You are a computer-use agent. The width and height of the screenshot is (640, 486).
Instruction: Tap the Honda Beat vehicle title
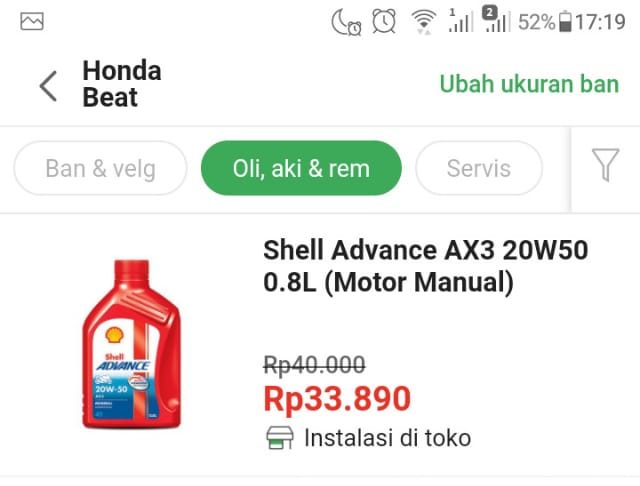pyautogui.click(x=122, y=84)
